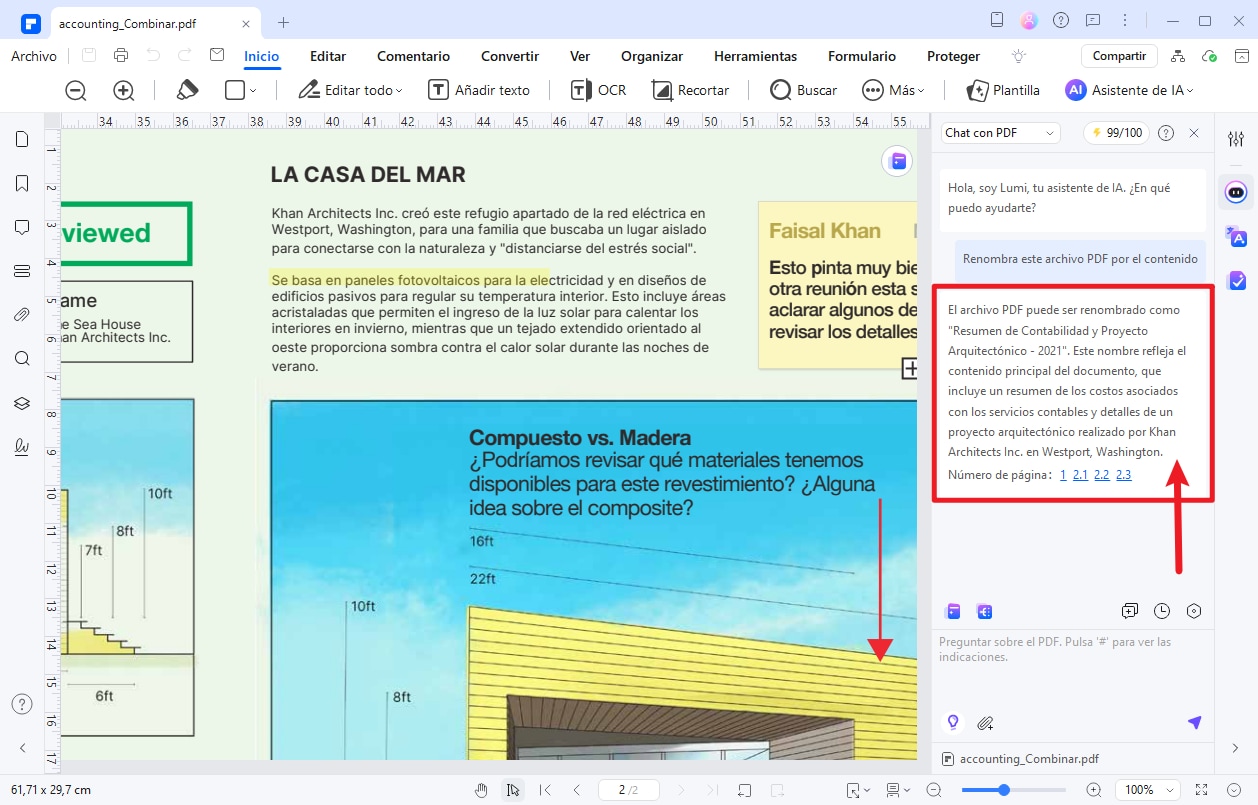Open page link 2.1 in the AI response
1258x805 pixels.
1080,475
